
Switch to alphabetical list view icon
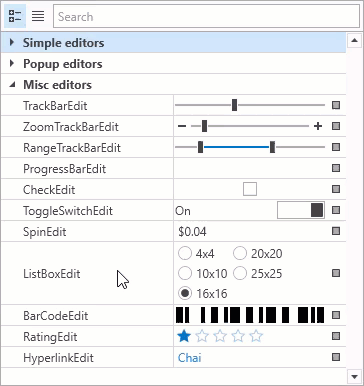[38, 16]
